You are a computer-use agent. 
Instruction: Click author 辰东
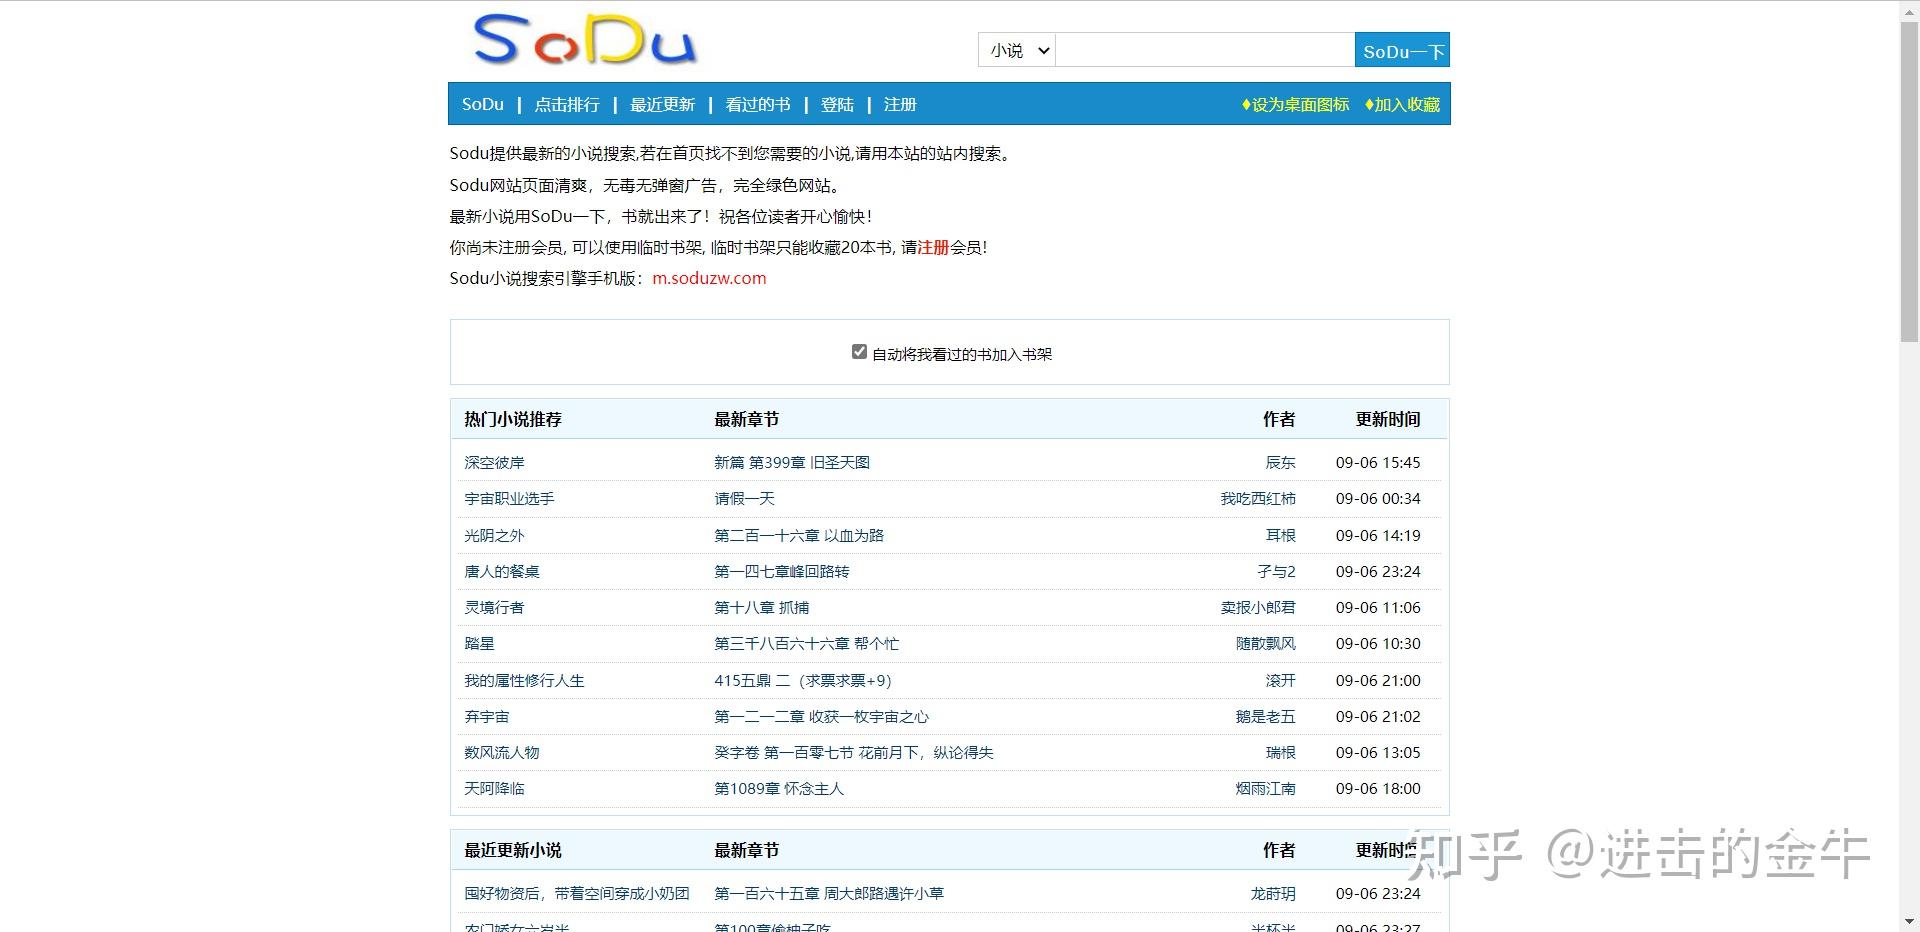click(x=1280, y=462)
